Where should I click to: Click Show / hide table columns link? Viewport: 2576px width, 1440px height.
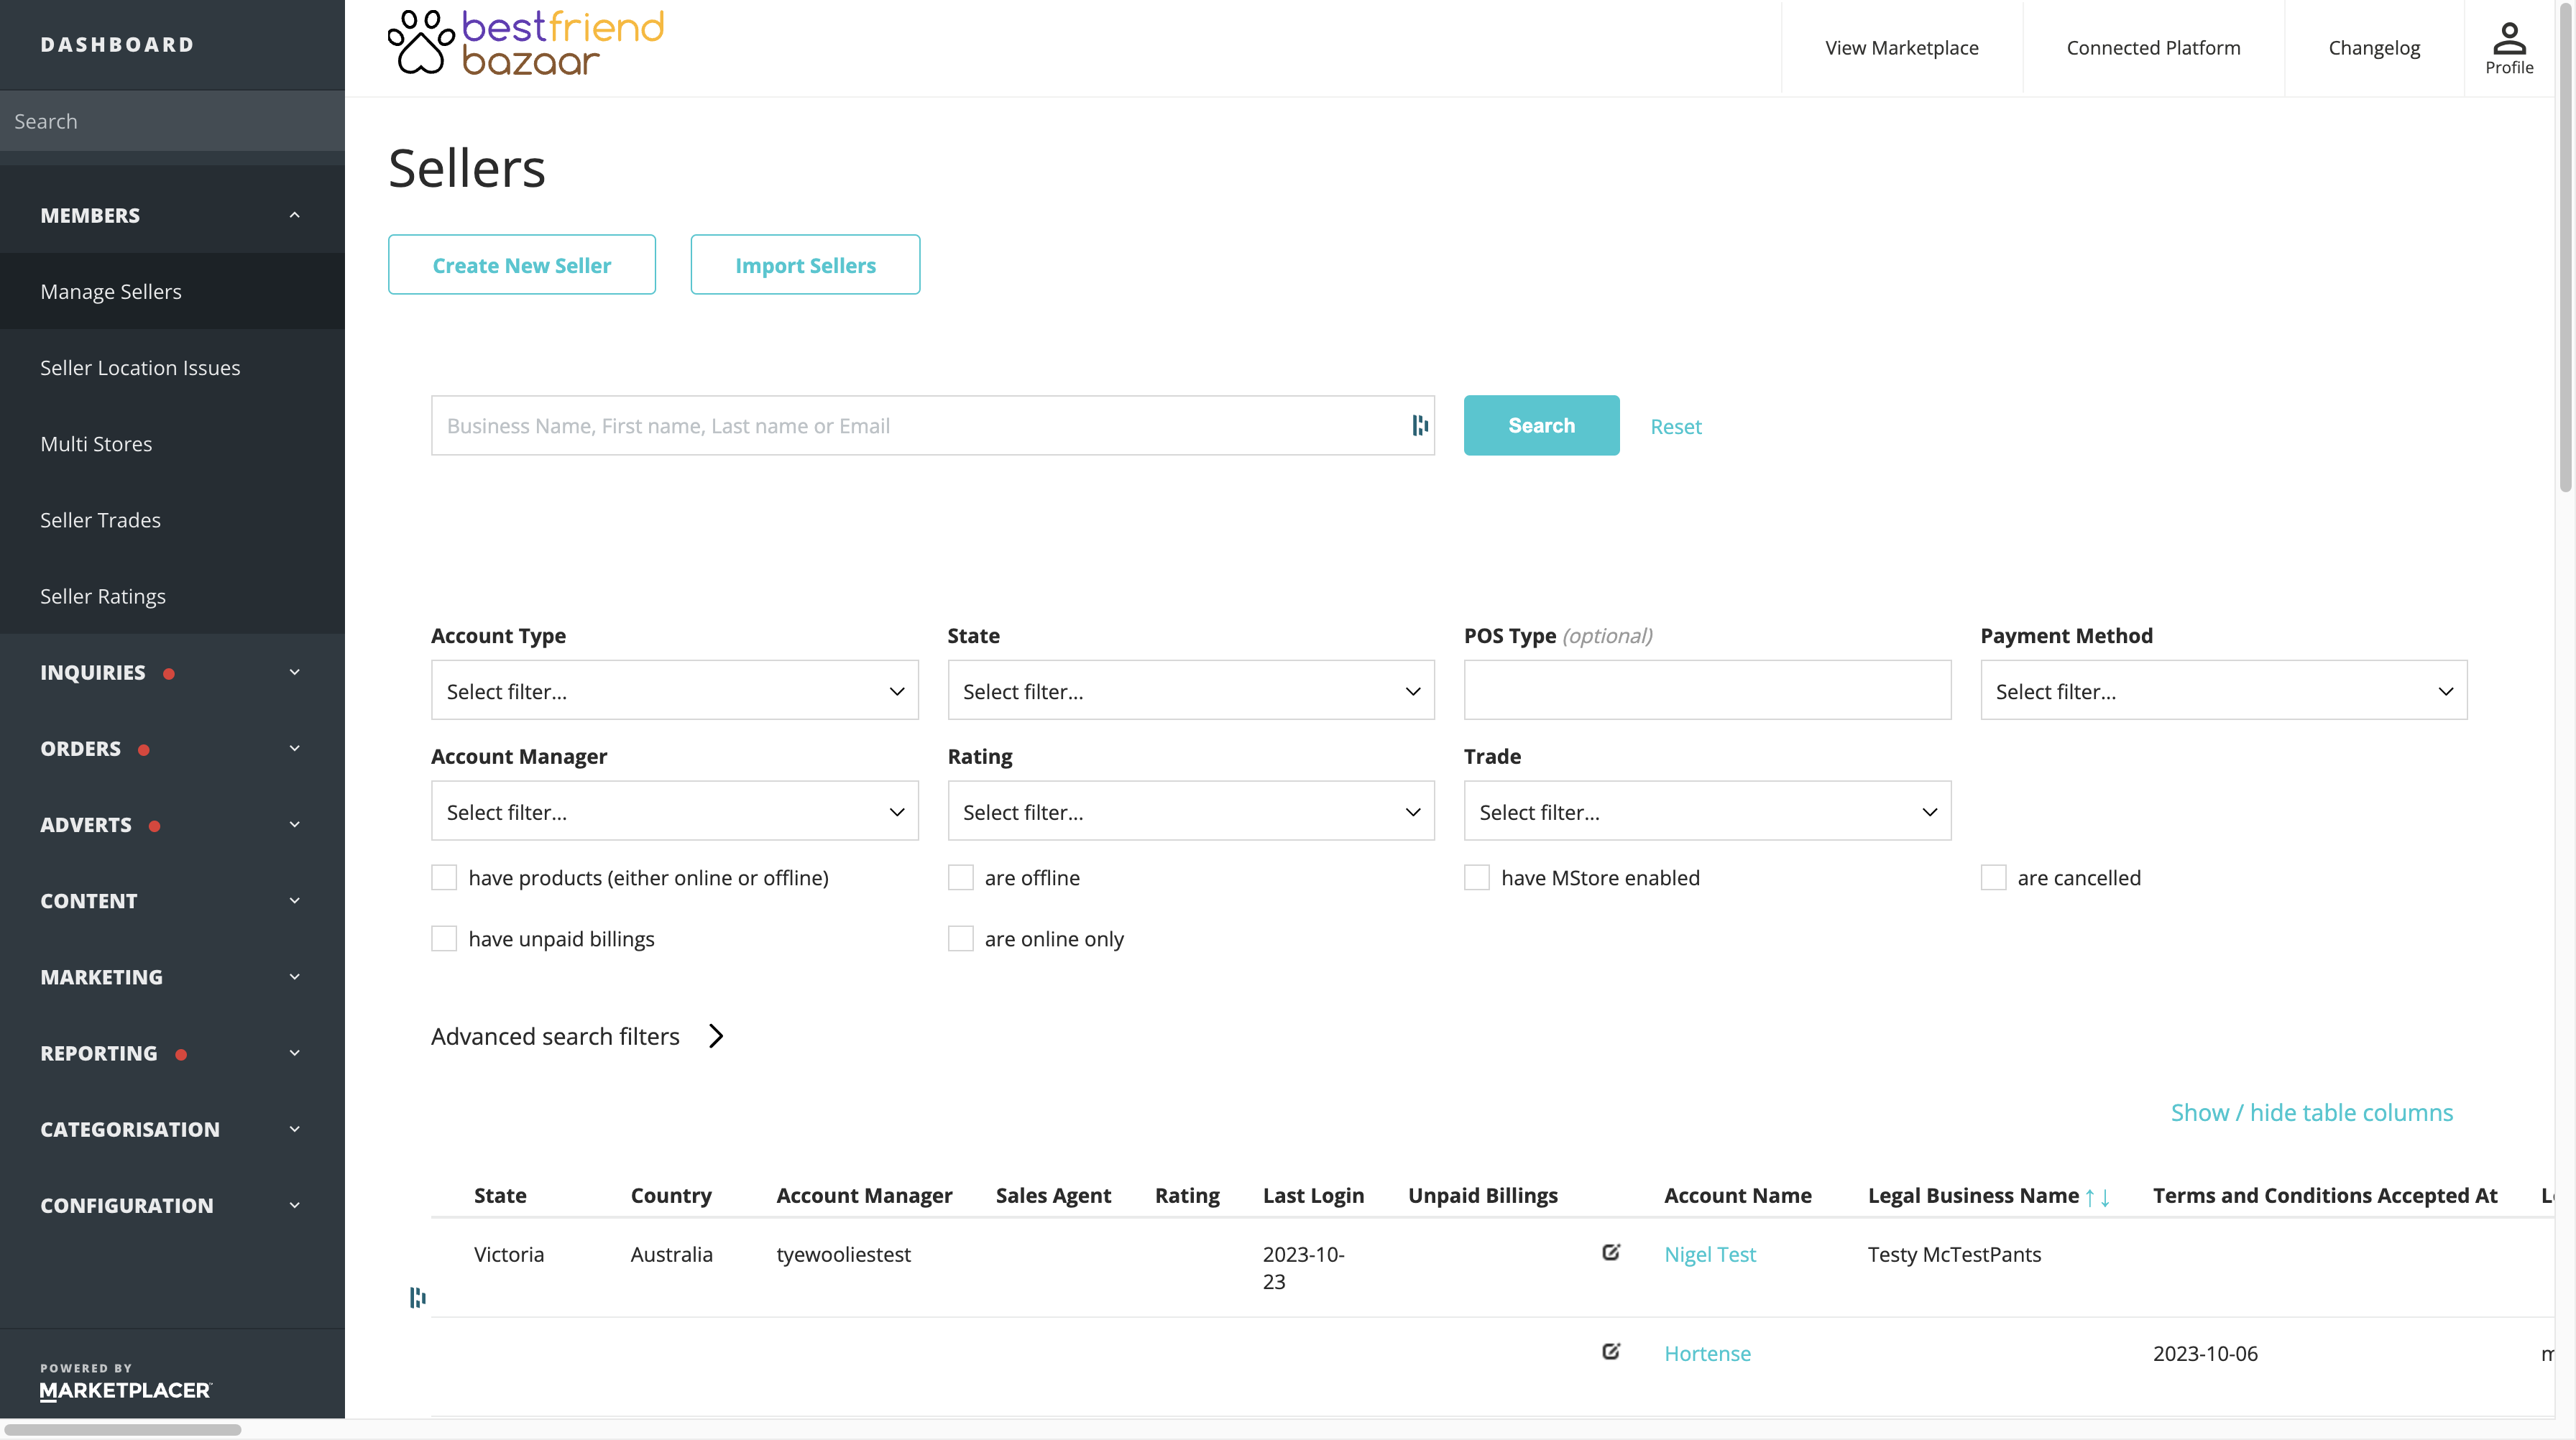[2311, 1111]
